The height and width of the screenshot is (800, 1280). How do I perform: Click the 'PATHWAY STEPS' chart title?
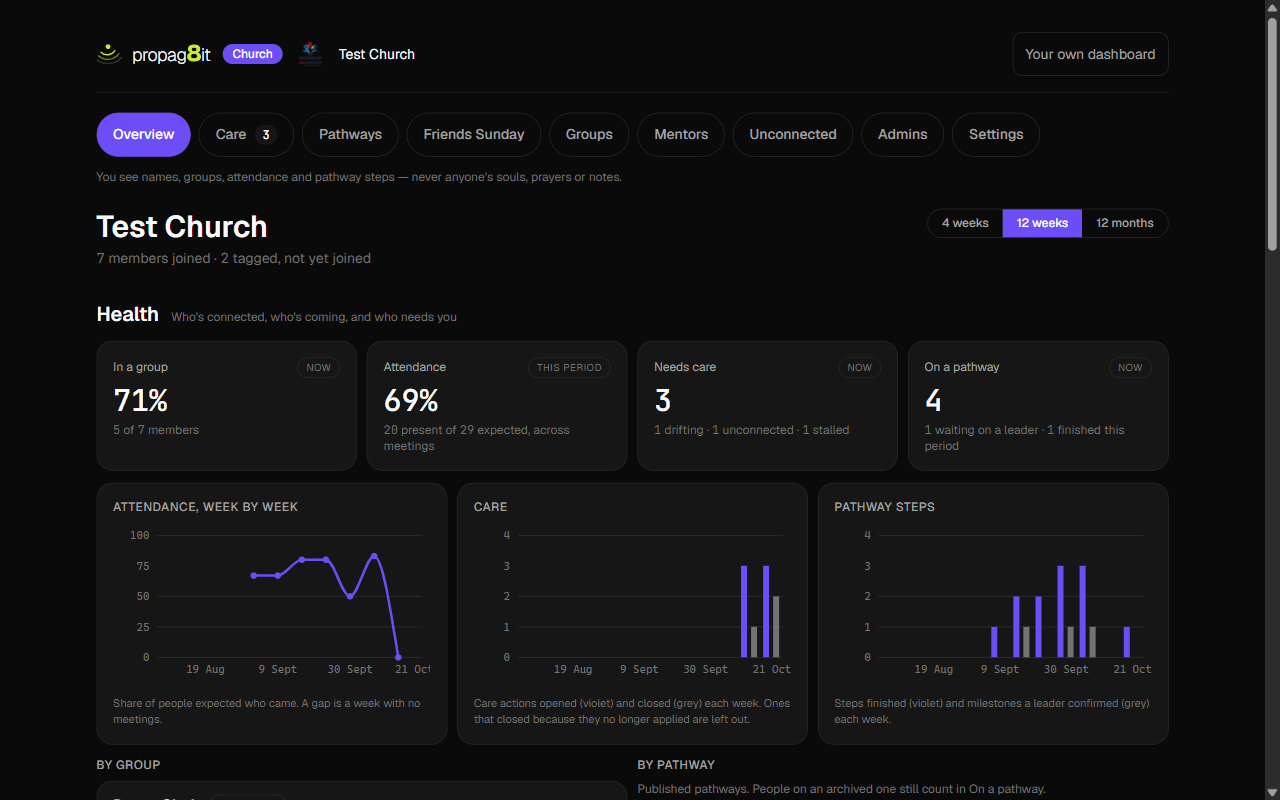[x=885, y=507]
